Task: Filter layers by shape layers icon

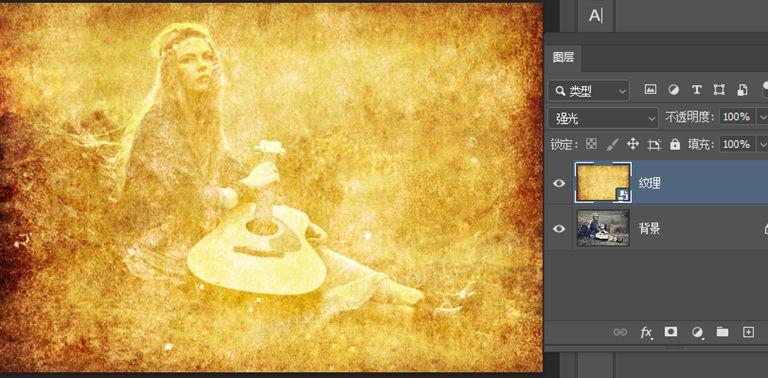Action: point(719,90)
